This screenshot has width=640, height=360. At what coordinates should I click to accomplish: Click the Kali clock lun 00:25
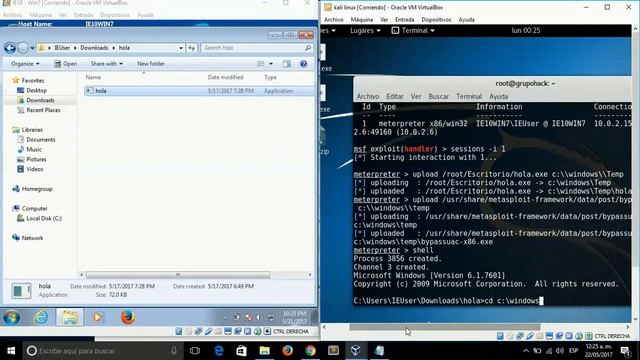(526, 31)
